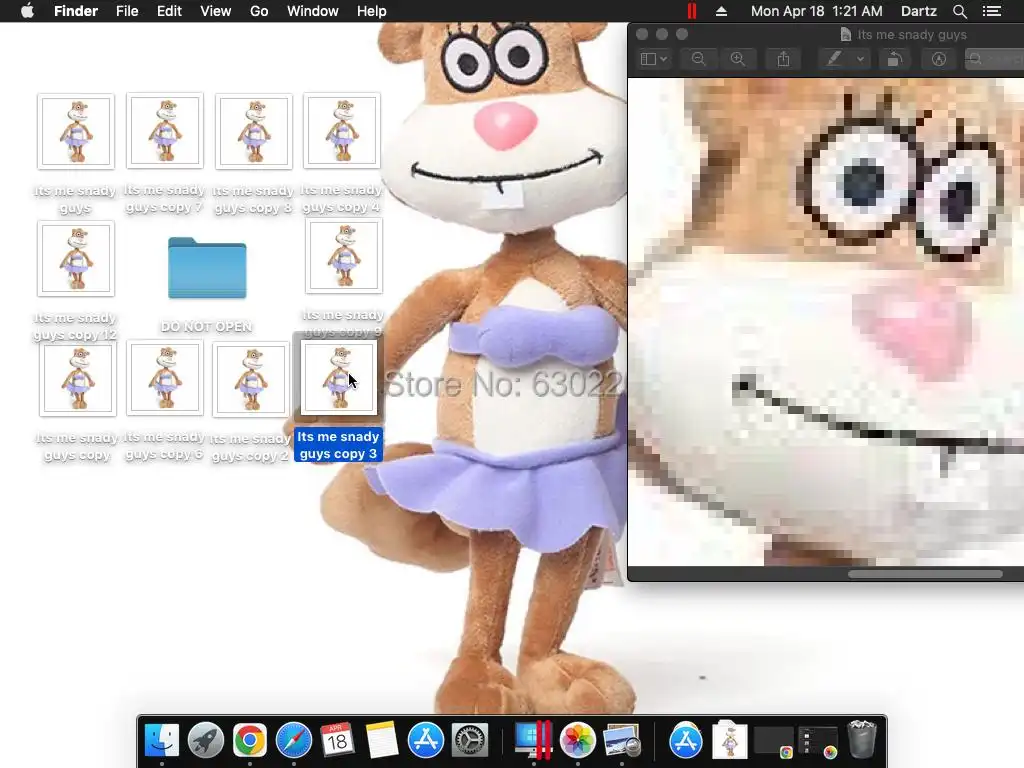Open Preview from the Dock
Image resolution: width=1024 pixels, height=768 pixels.
point(622,740)
